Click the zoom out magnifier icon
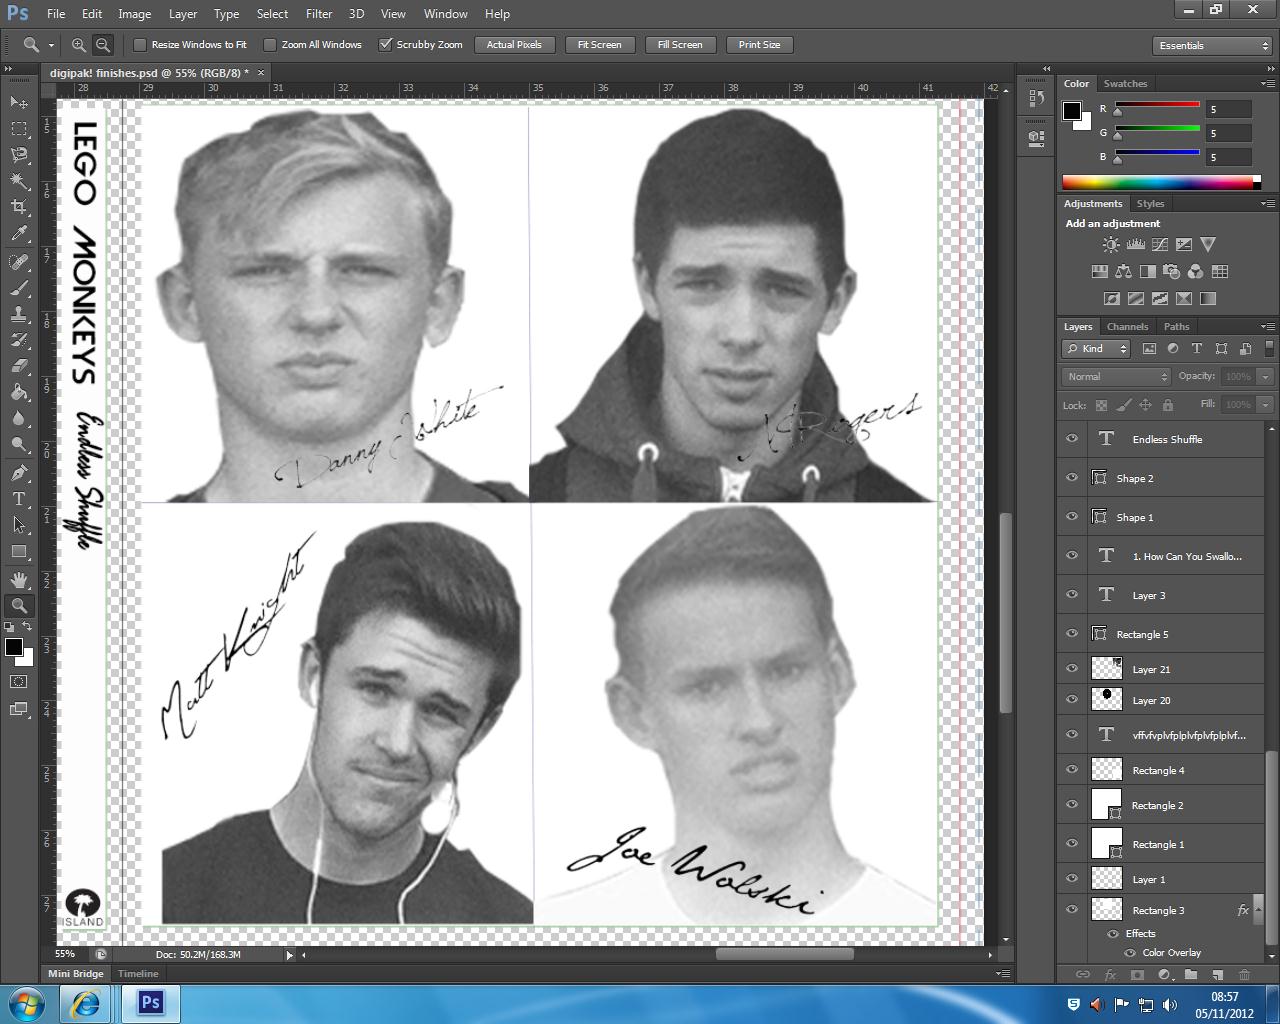Screen dimensions: 1280x1024 (103, 45)
